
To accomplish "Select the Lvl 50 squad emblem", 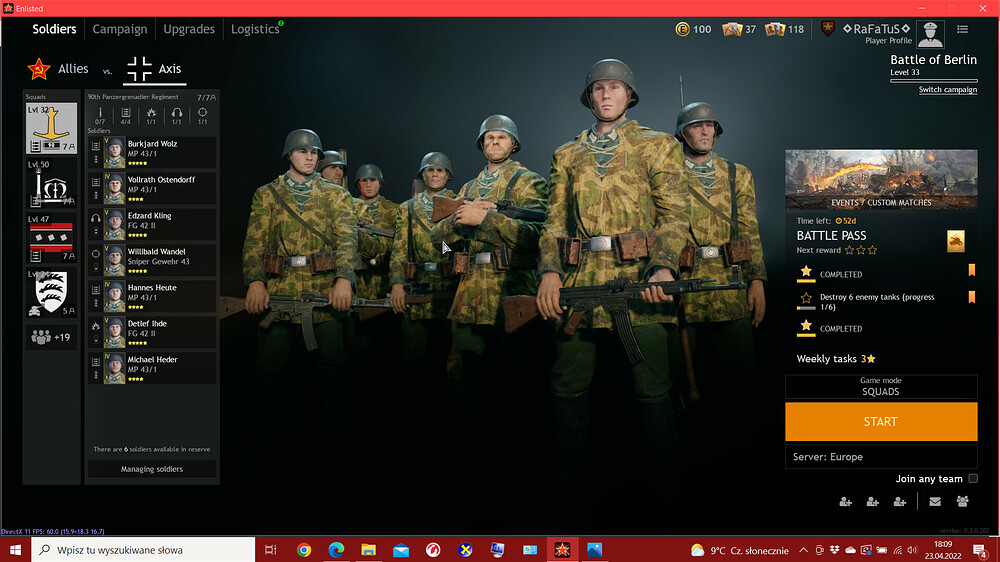I will pyautogui.click(x=51, y=184).
